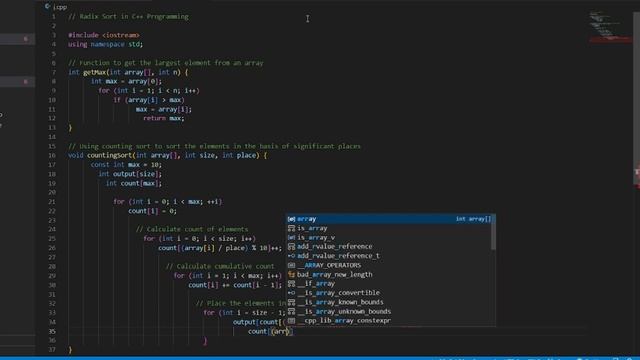Click struct icon beside 'is_array' suggestion
The height and width of the screenshot is (360, 640).
pyautogui.click(x=291, y=228)
